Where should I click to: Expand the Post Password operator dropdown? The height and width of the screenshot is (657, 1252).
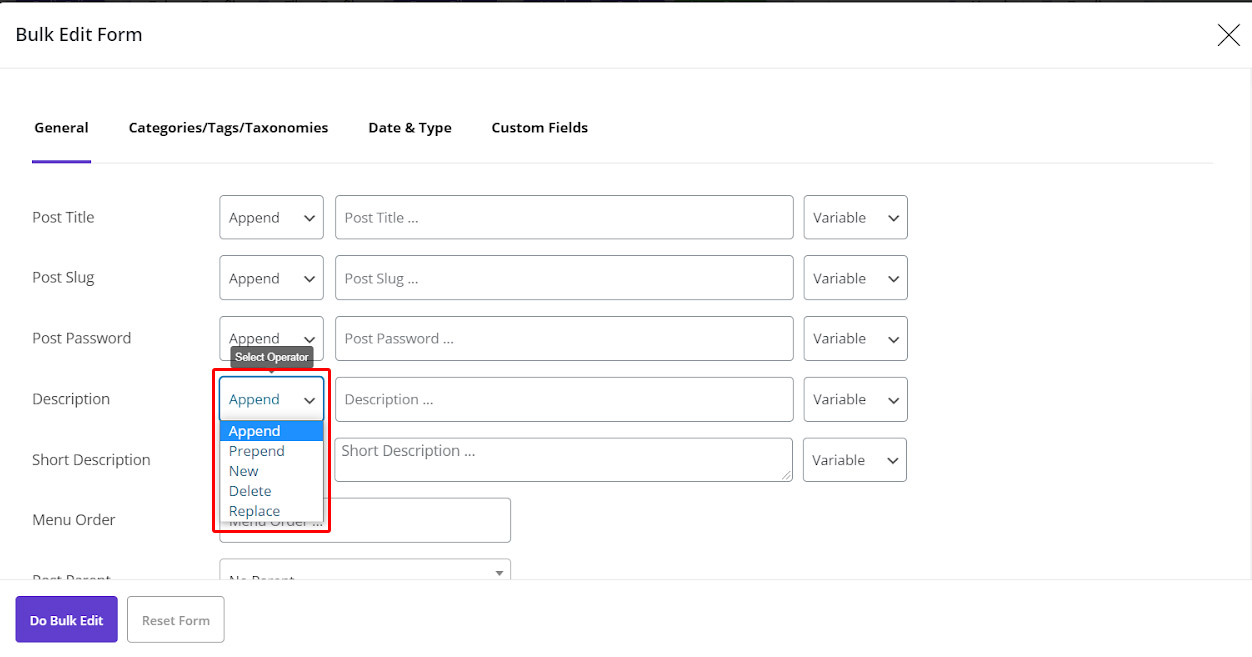point(271,338)
